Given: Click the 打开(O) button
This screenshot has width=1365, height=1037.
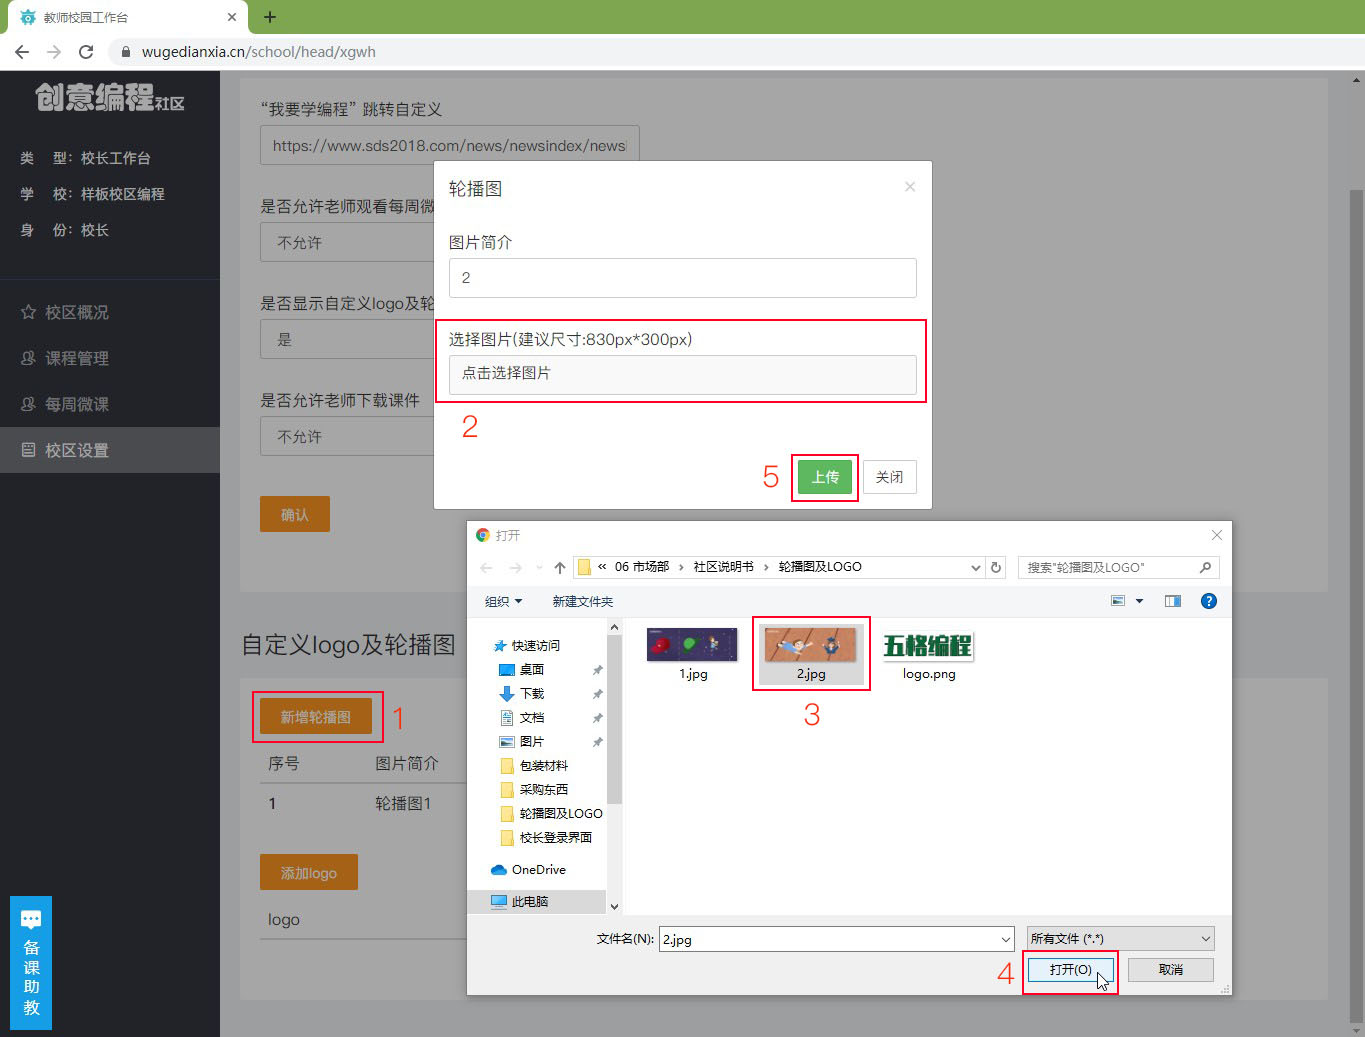Looking at the screenshot, I should (x=1070, y=970).
